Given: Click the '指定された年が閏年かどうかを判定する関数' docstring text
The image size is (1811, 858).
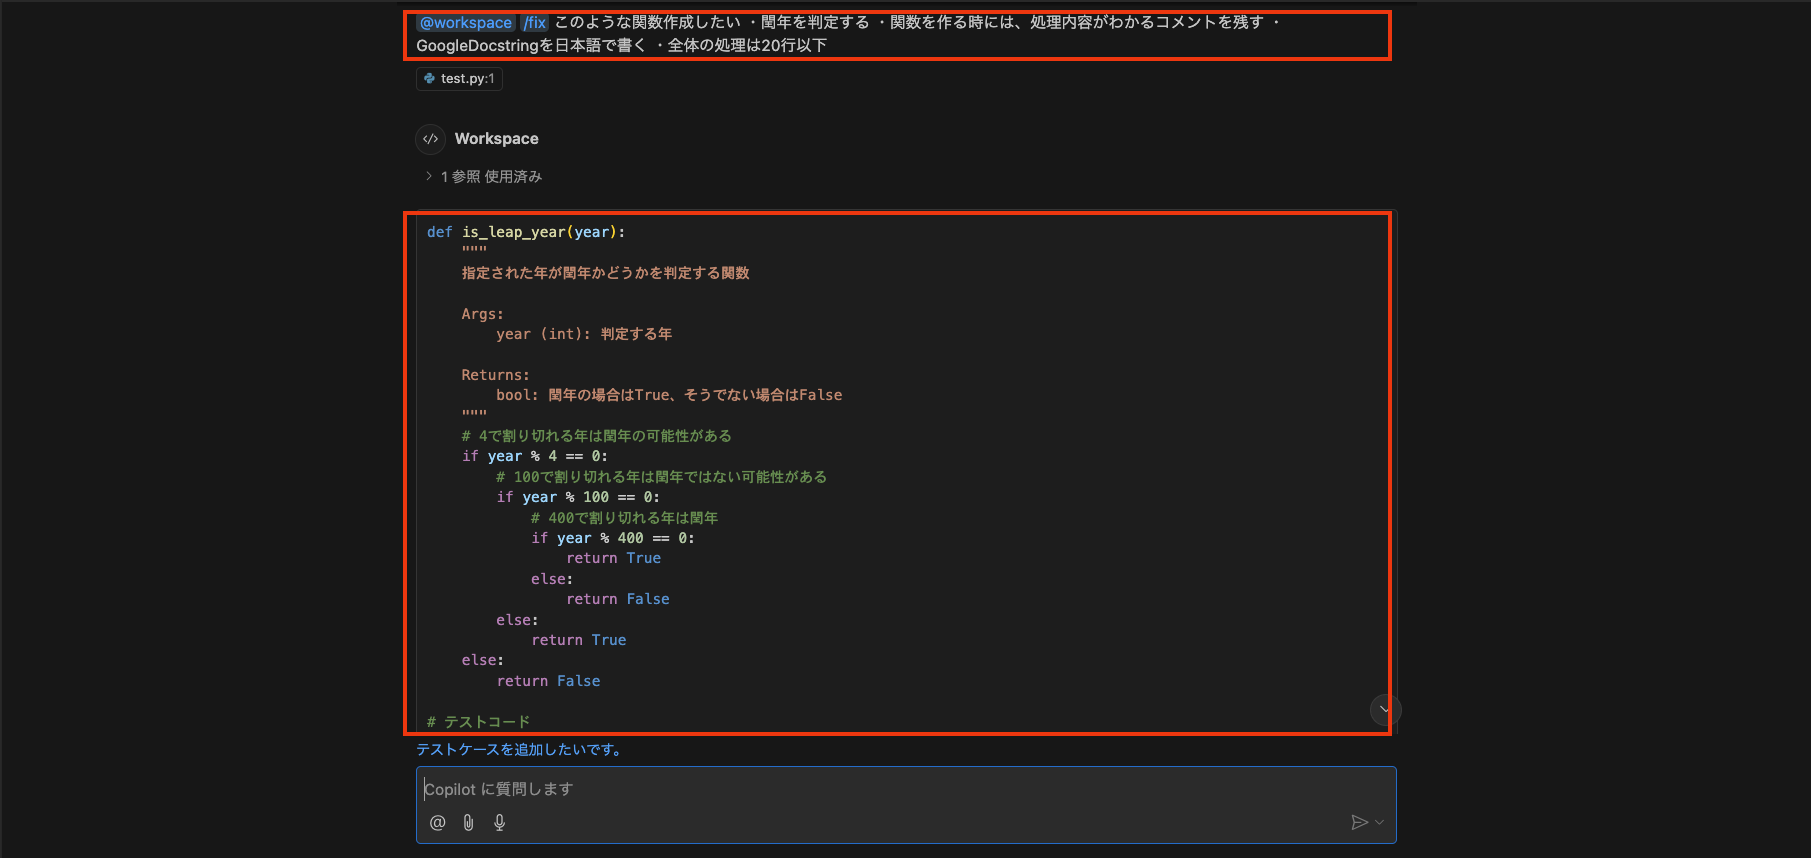Looking at the screenshot, I should 605,273.
